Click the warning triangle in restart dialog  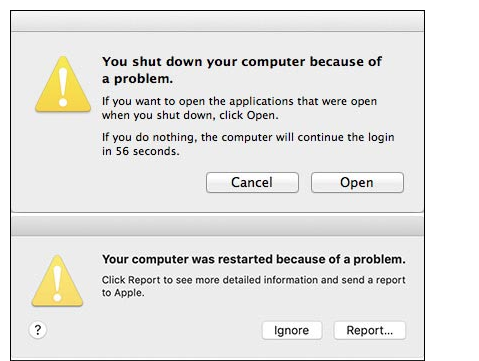pos(57,281)
